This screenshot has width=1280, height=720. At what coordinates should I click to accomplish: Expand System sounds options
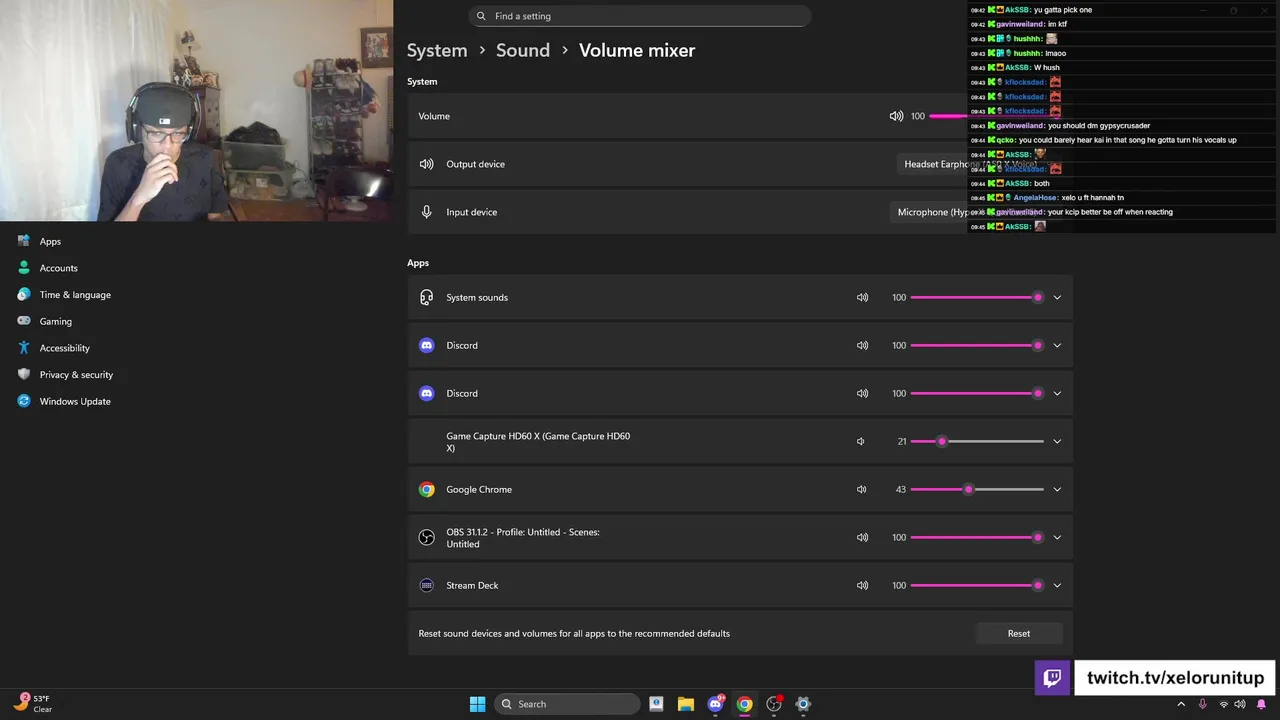(1057, 297)
